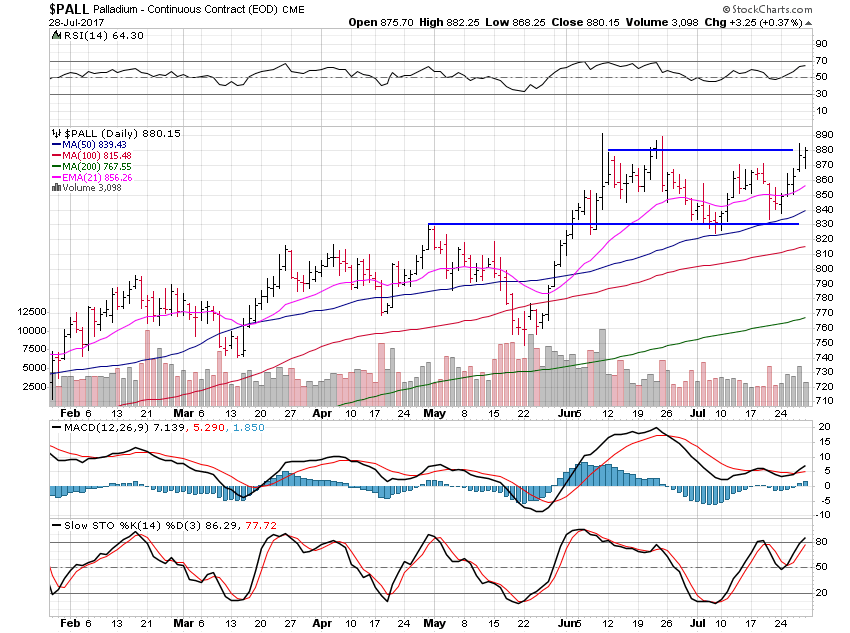Click the upper blue resistance line near 880
Image resolution: width=850 pixels, height=633 pixels.
point(700,150)
